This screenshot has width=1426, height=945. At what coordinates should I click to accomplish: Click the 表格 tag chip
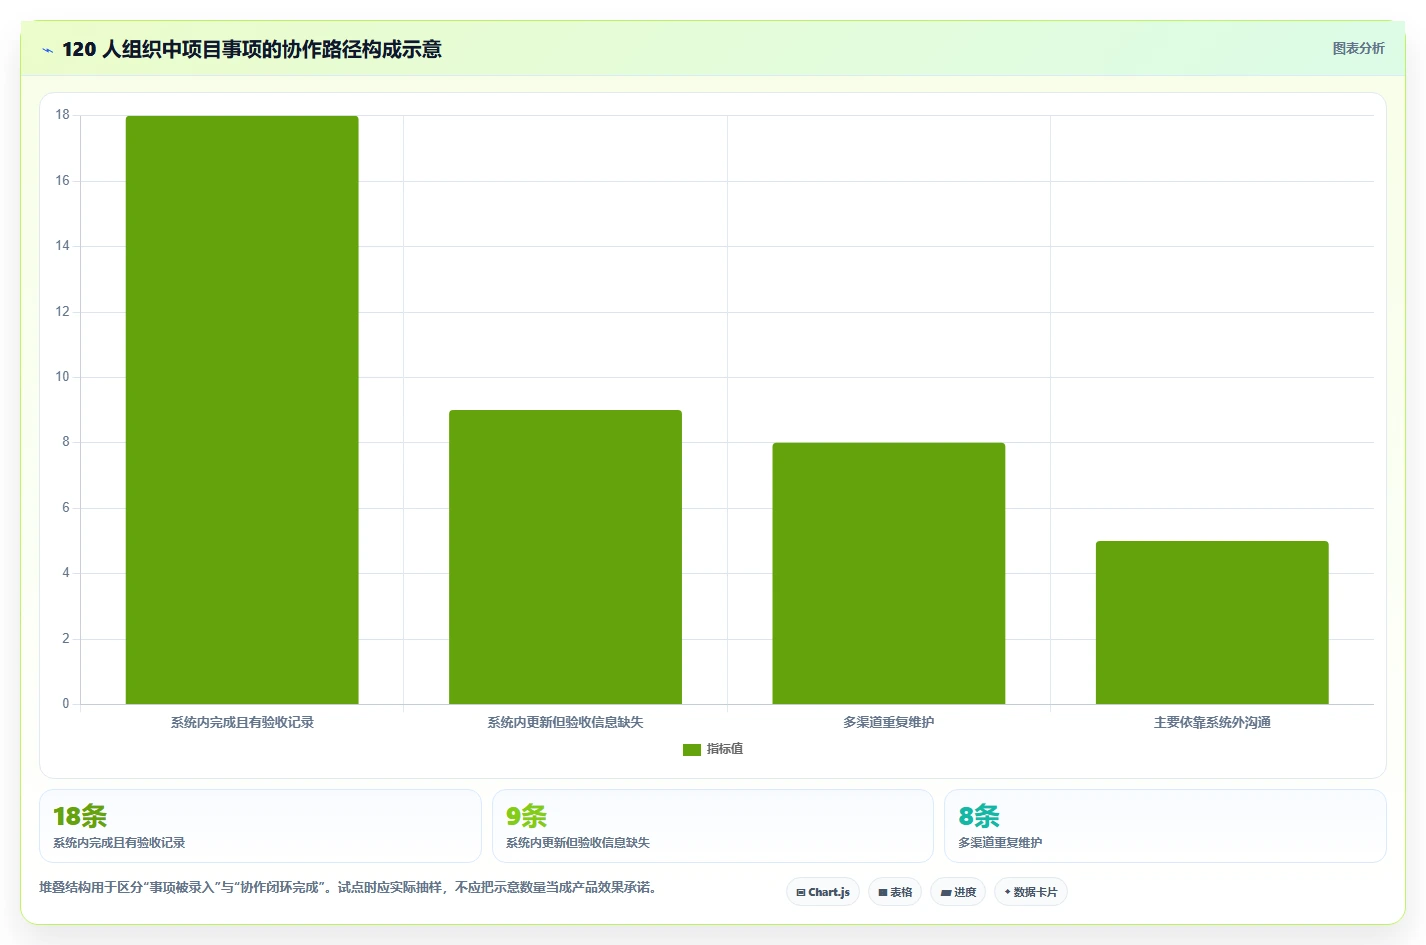pos(895,892)
